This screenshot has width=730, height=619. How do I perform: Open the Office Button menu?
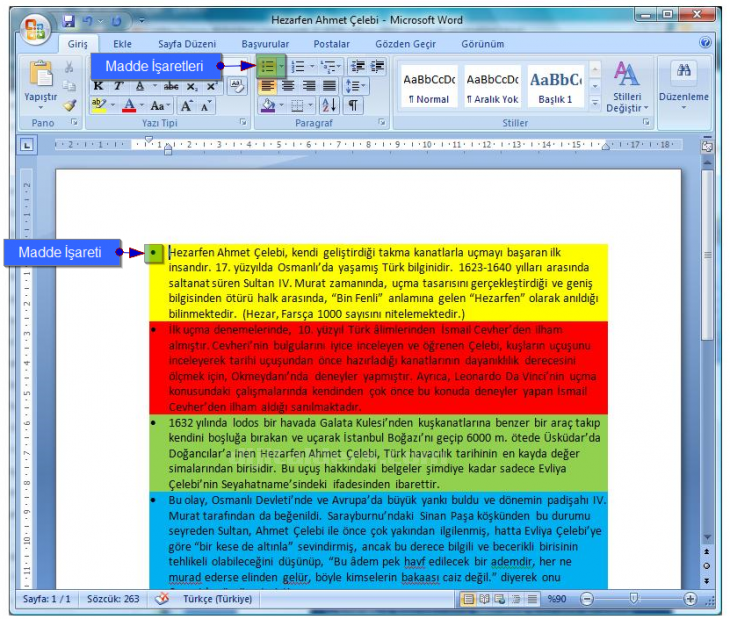36,29
